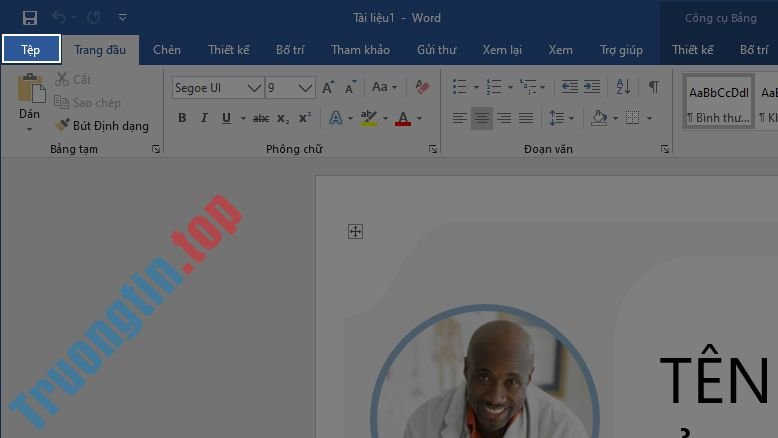Open the Đoạn văn dialog launcher
This screenshot has width=778, height=438.
coord(665,149)
